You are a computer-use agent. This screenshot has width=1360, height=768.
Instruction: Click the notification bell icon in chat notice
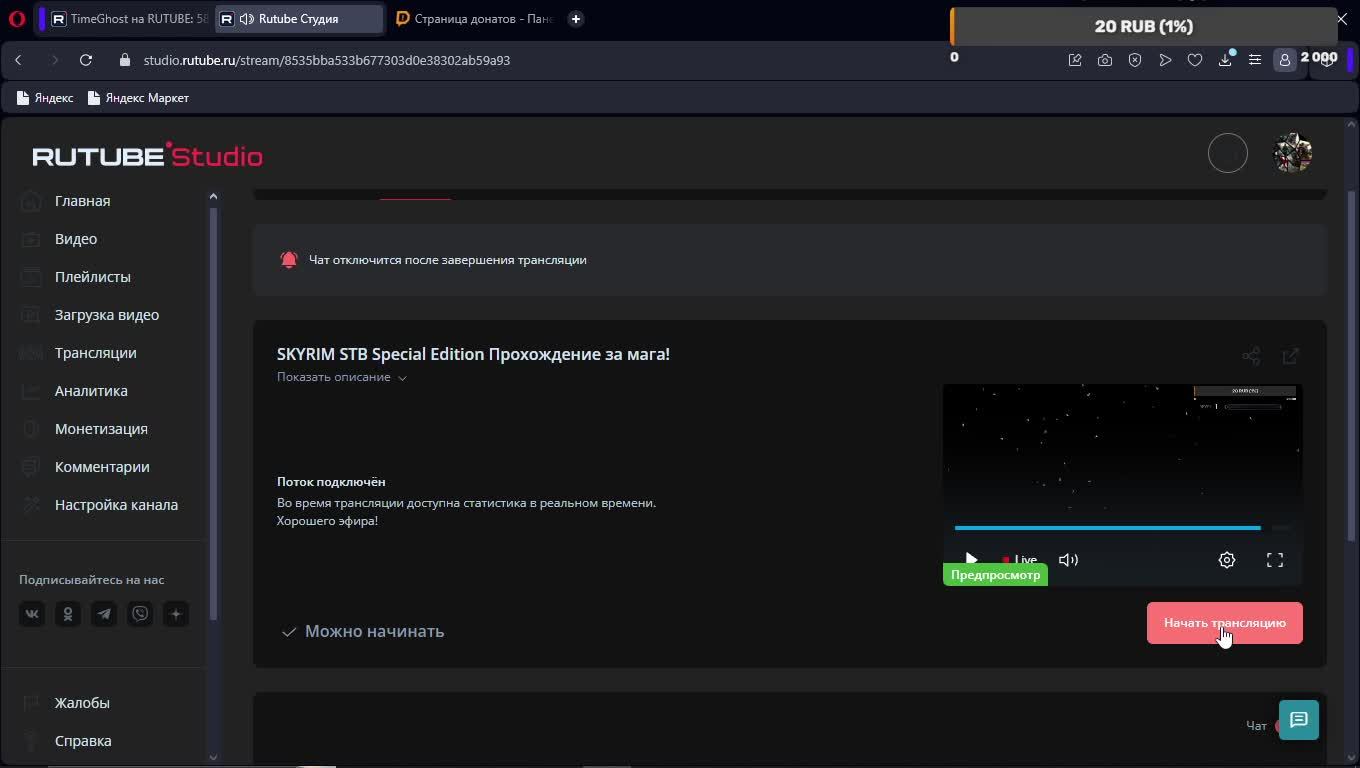[x=289, y=260]
